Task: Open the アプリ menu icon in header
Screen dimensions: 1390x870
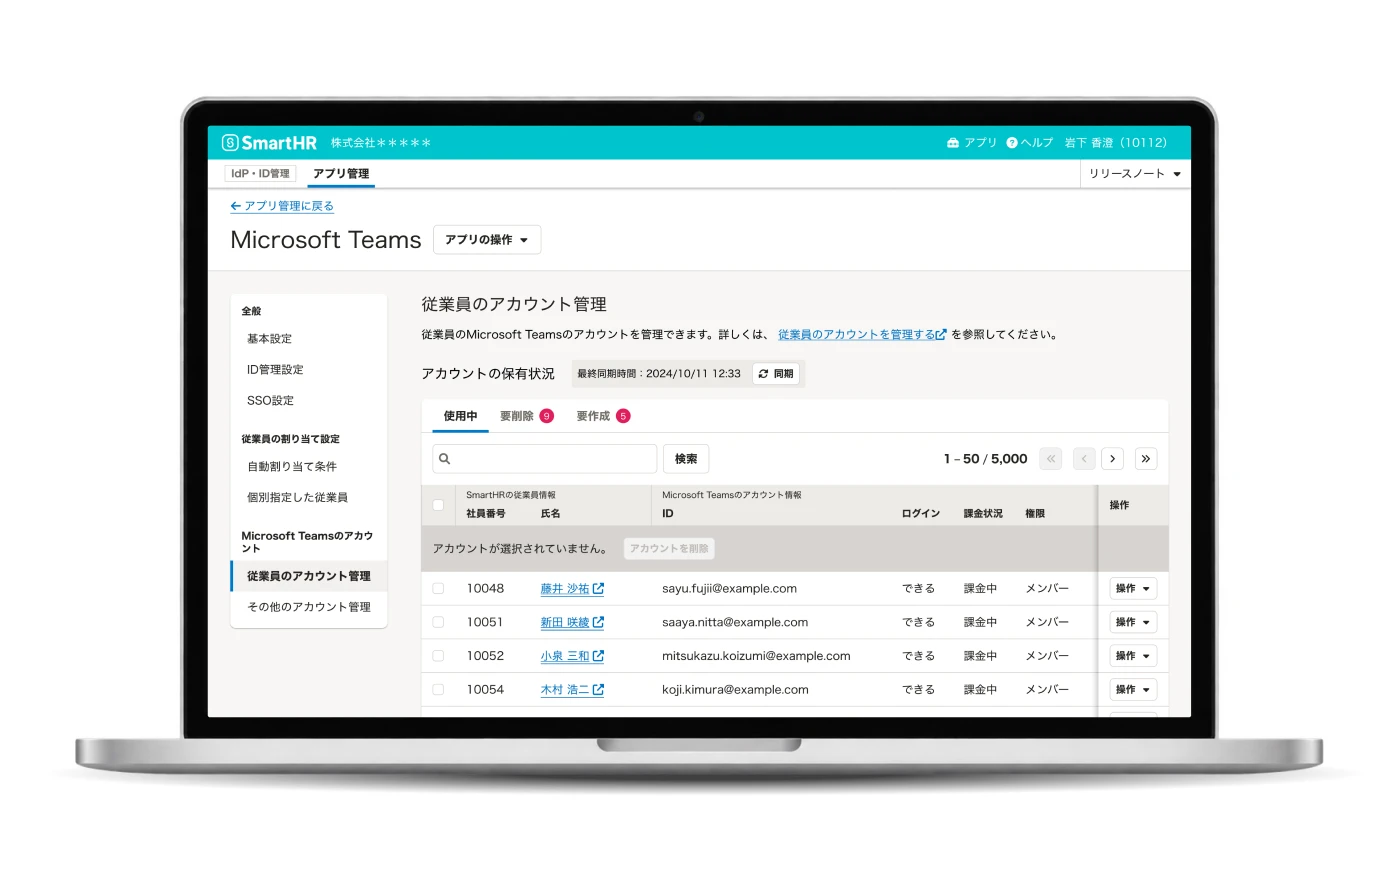Action: 953,143
